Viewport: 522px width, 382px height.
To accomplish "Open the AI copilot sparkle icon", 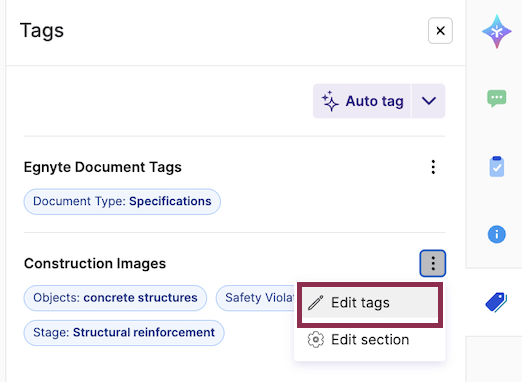I will 497,31.
